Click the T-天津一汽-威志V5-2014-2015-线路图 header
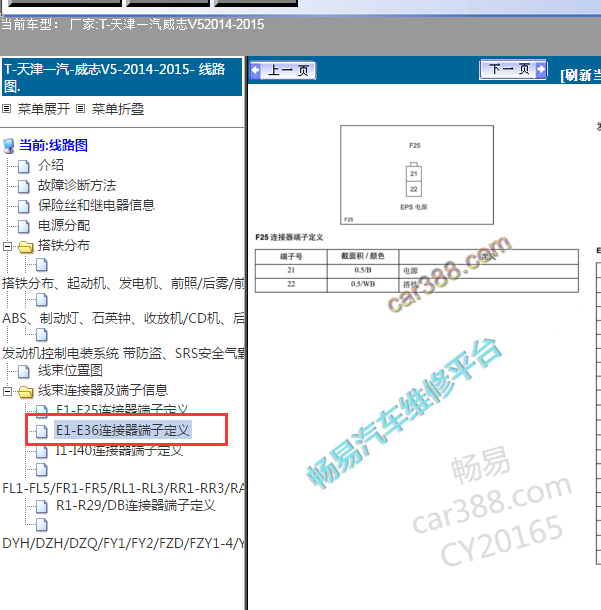The width and height of the screenshot is (601, 610). click(122, 77)
